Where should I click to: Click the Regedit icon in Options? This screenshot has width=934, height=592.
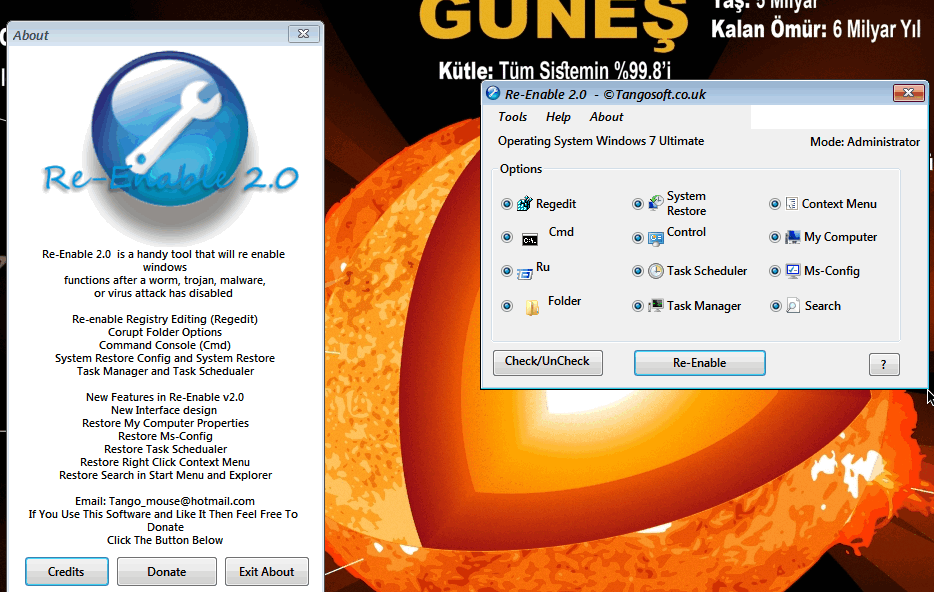point(524,204)
